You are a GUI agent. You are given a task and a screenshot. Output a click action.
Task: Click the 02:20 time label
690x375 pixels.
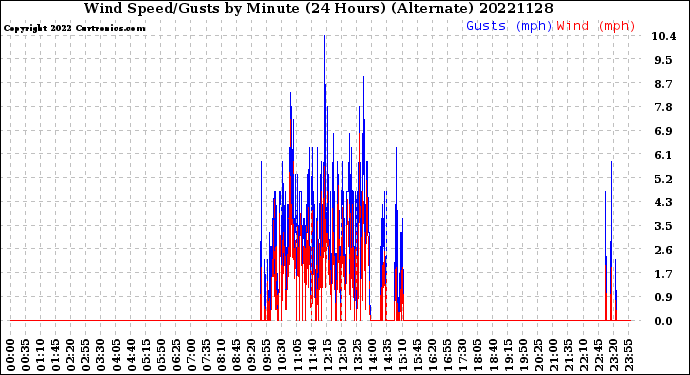70,354
